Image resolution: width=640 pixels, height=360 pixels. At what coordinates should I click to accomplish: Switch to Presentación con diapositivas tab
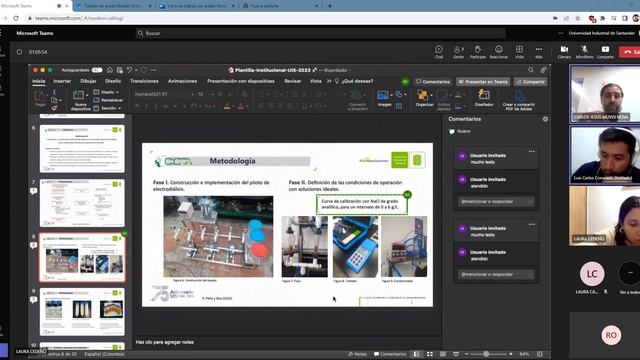click(x=241, y=81)
